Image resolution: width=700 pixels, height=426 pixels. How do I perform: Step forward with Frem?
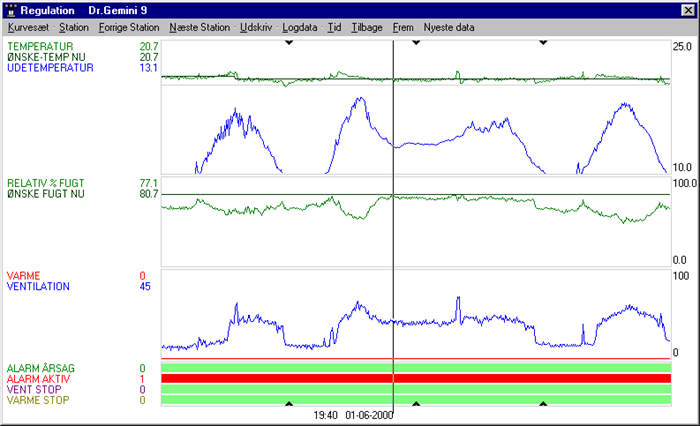(x=403, y=28)
